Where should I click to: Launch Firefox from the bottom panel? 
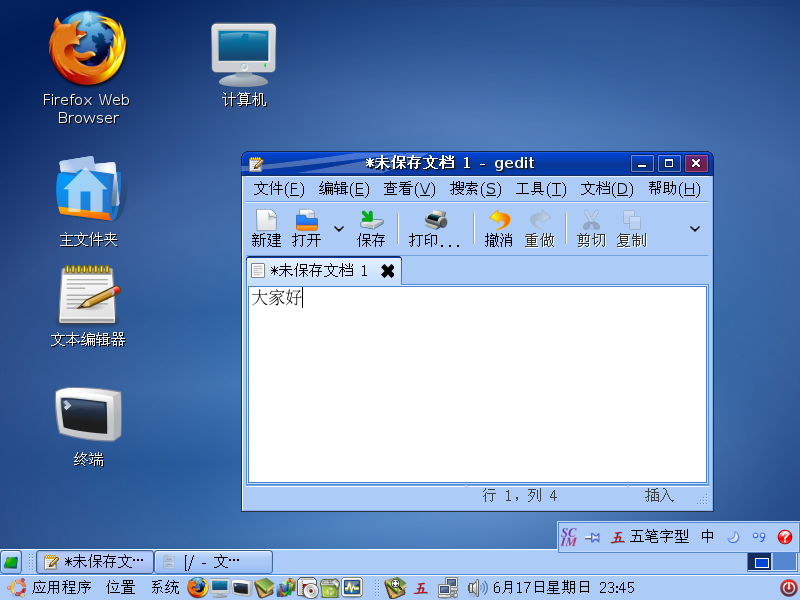click(197, 588)
